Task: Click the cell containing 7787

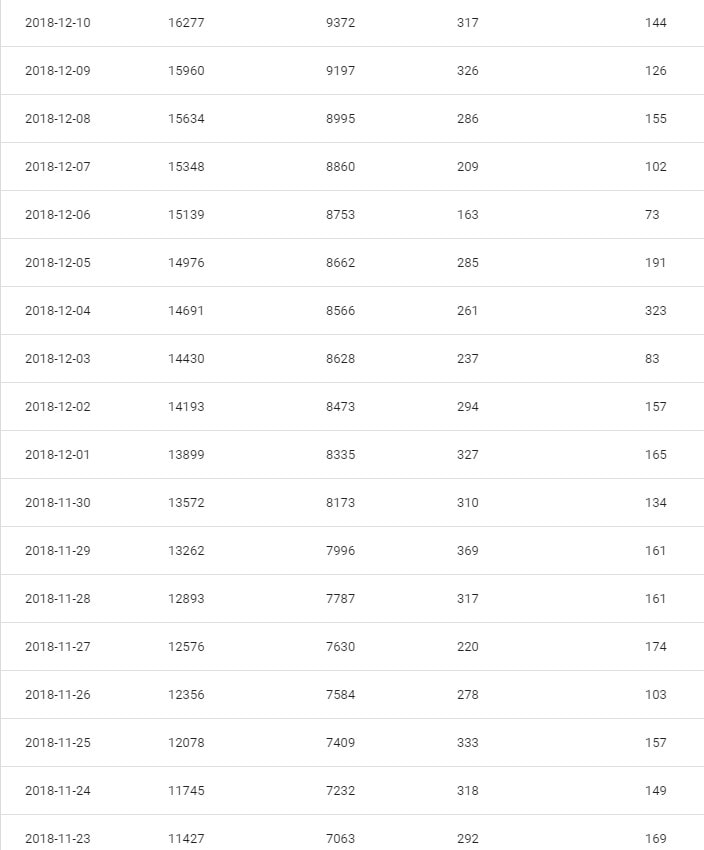Action: [340, 599]
